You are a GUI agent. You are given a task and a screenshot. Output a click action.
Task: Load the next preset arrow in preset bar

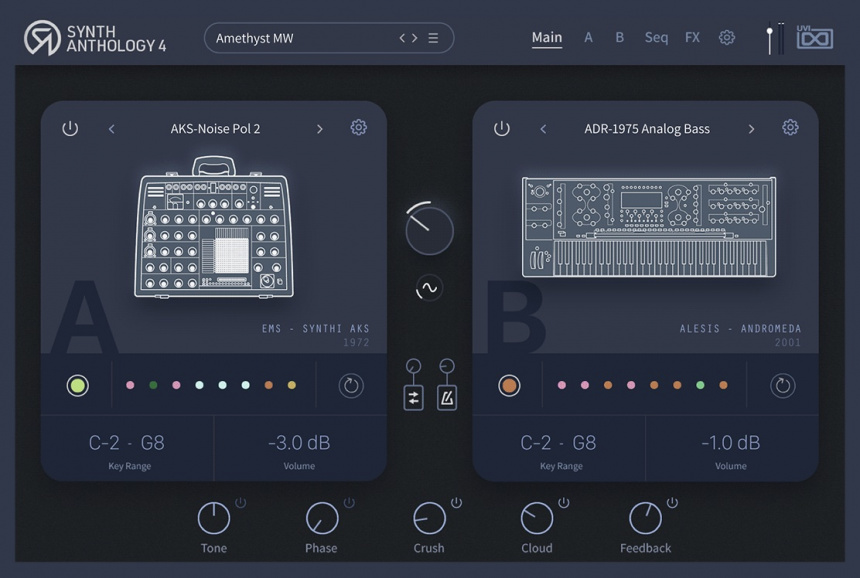[x=415, y=38]
